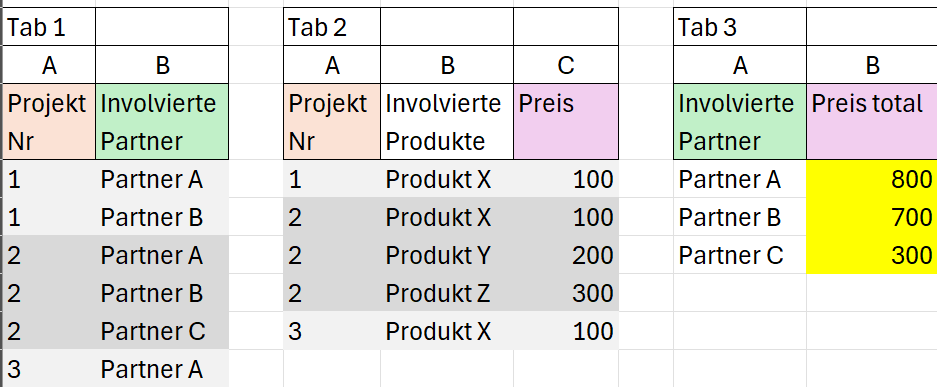Select Partner C cell in Tab 1
This screenshot has width=937, height=387.
[162, 331]
